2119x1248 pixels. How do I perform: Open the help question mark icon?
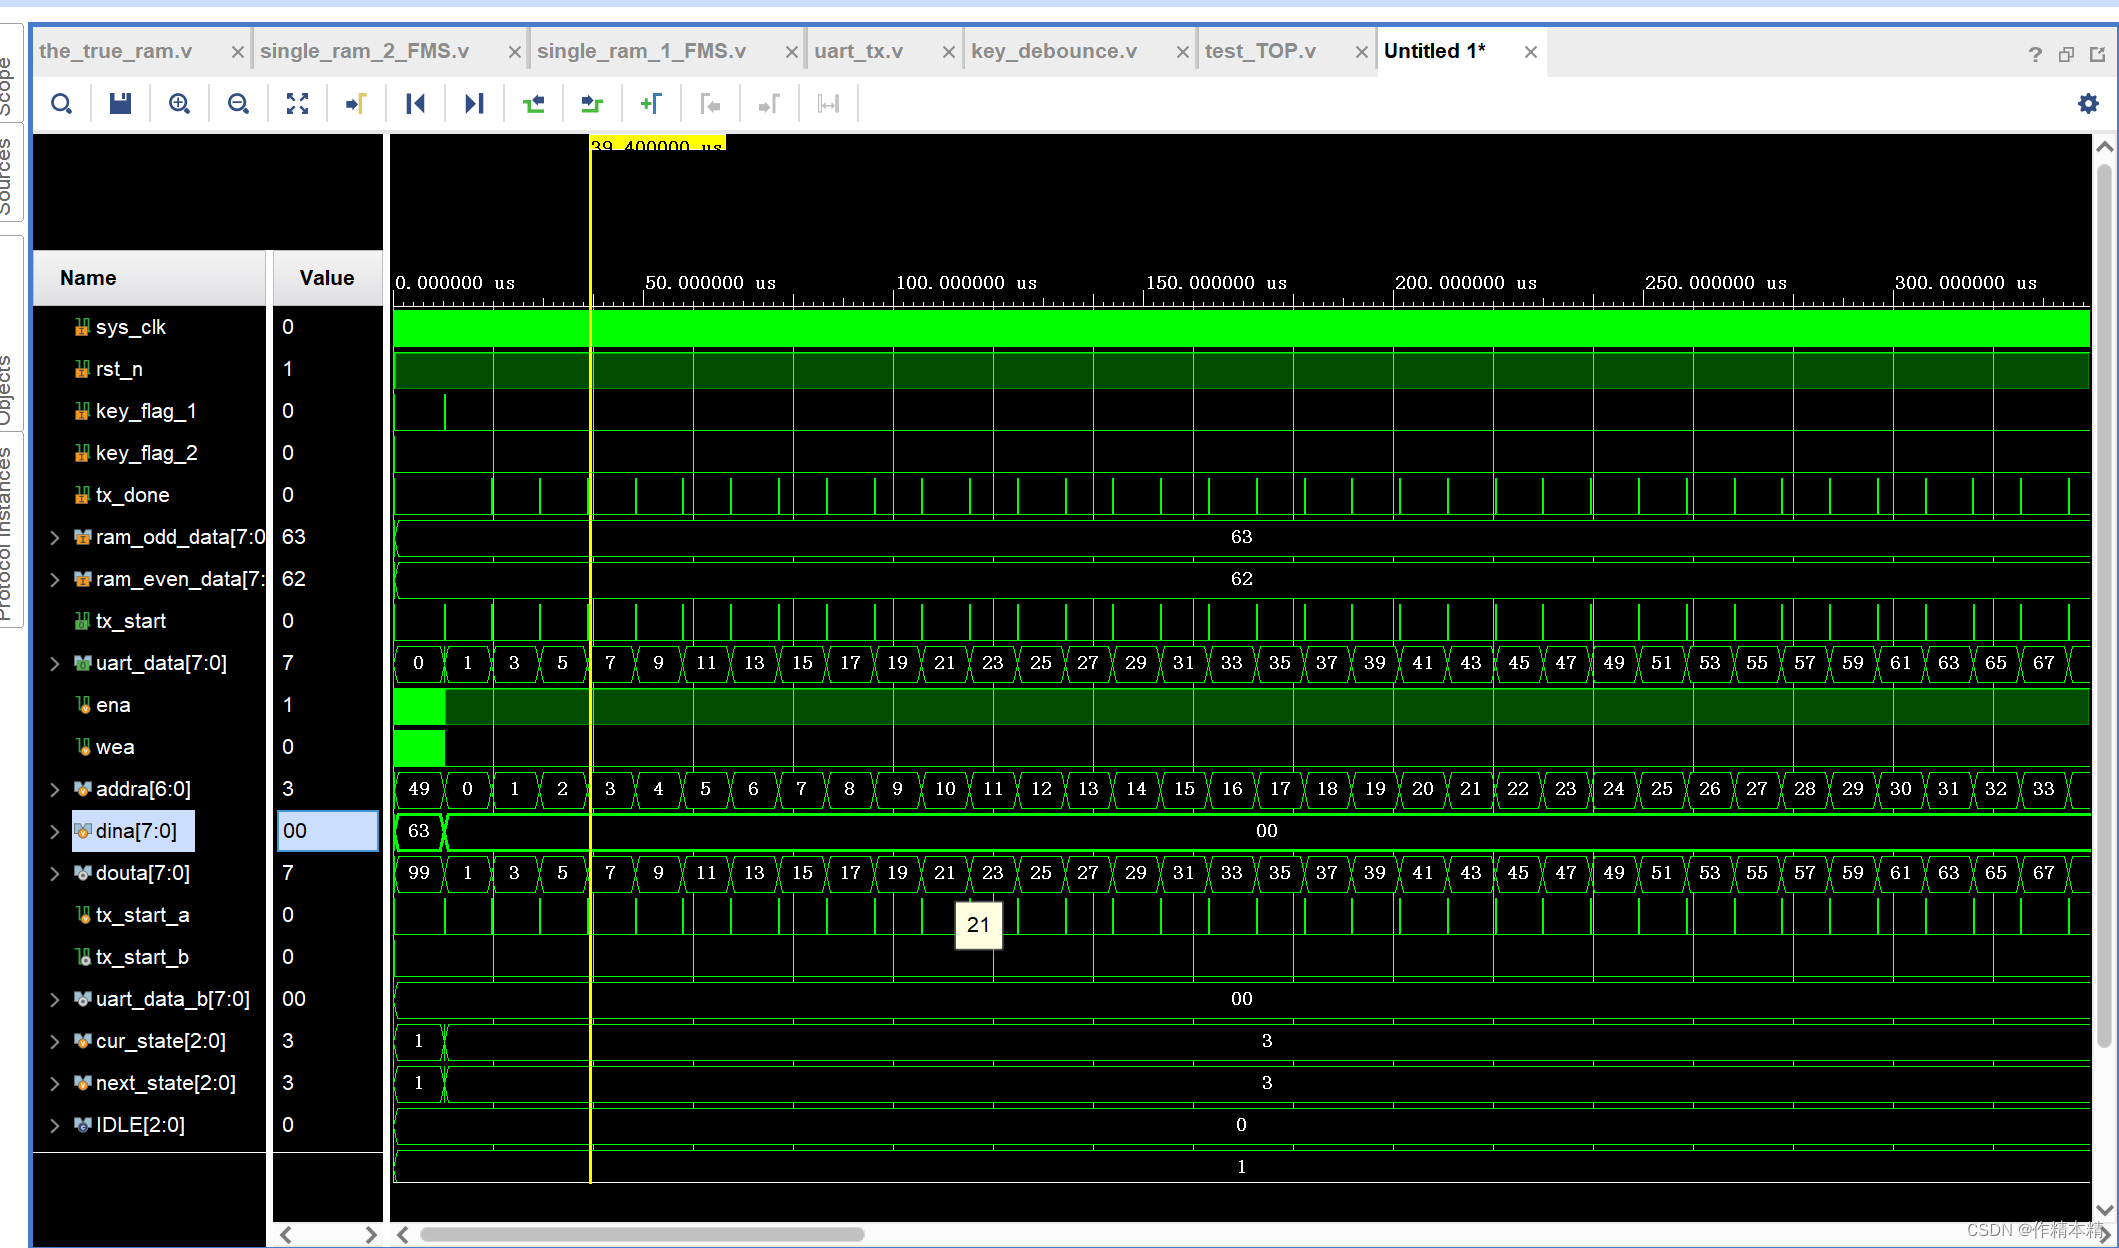pos(2035,54)
